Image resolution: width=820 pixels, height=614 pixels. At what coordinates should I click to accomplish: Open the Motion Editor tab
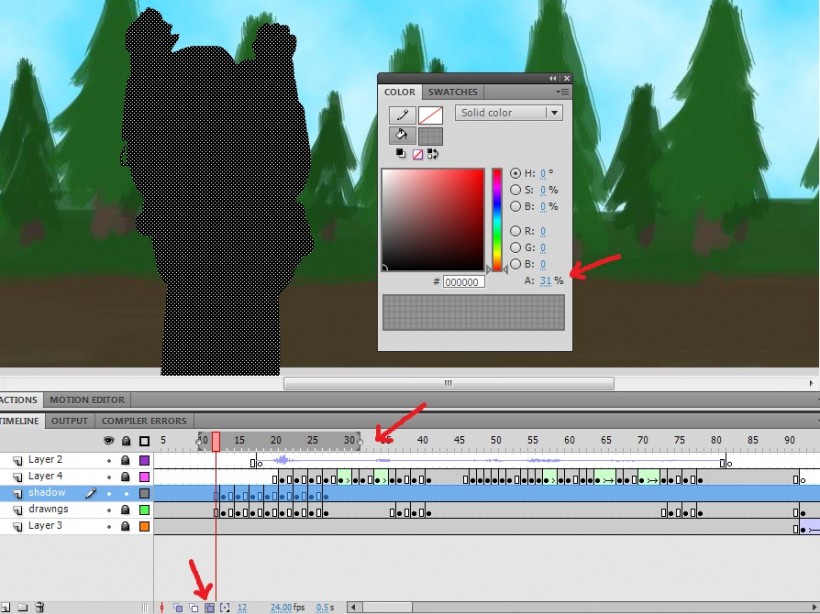(x=87, y=400)
